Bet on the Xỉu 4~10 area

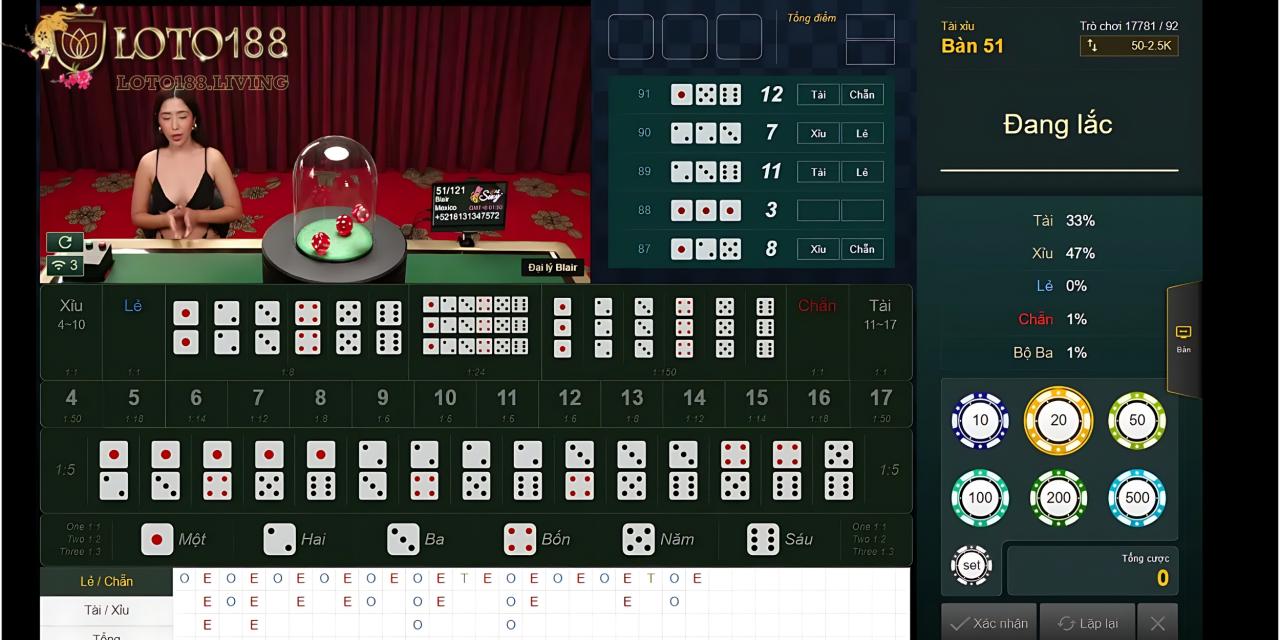(71, 332)
